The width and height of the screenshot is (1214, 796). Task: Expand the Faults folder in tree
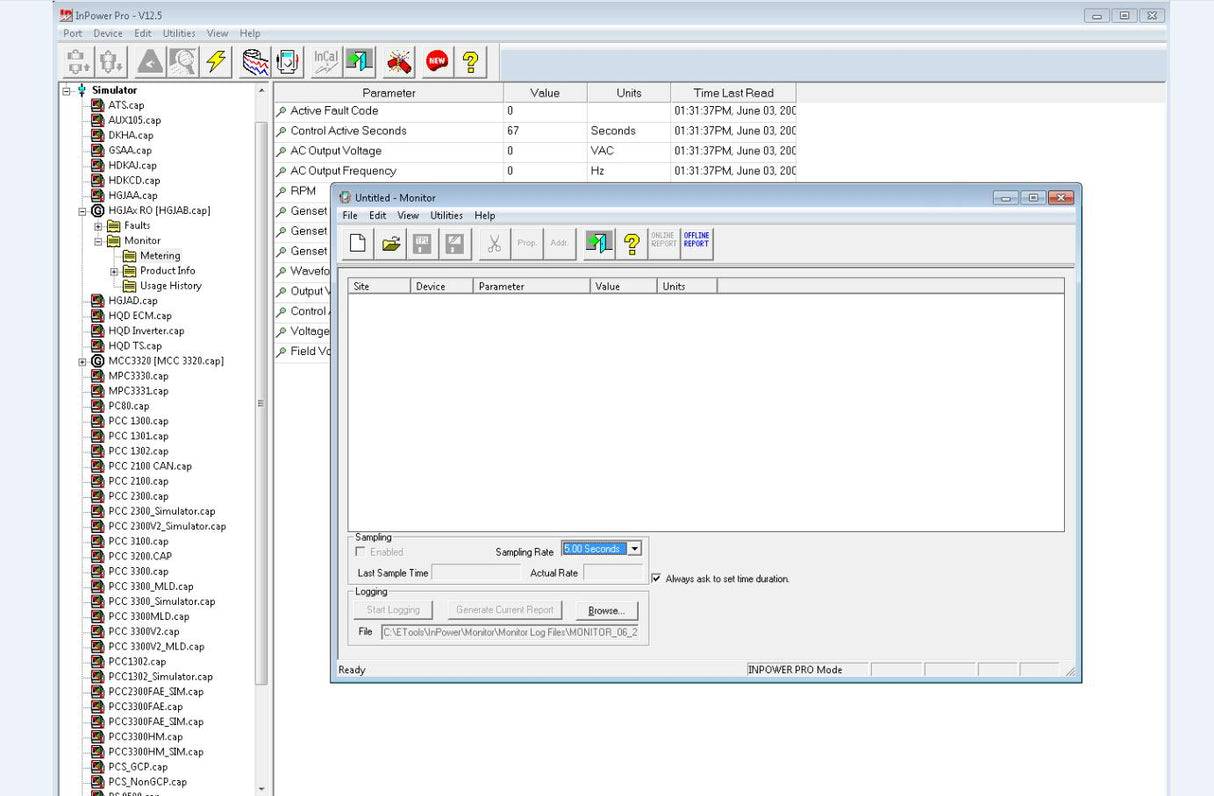(x=99, y=226)
